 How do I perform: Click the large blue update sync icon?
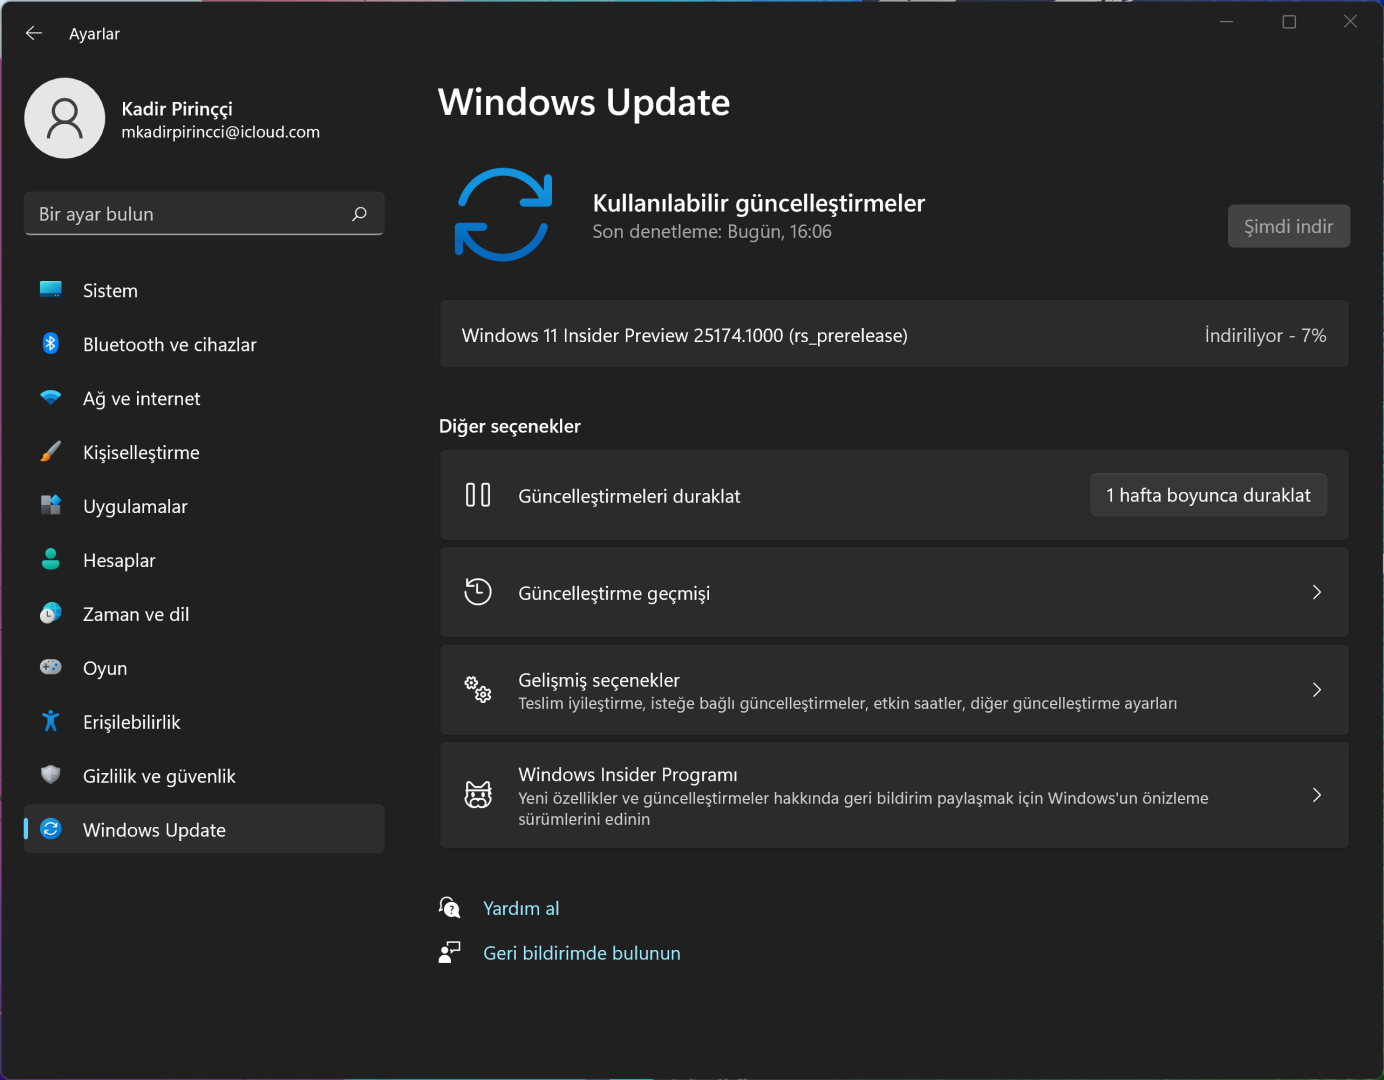point(503,214)
